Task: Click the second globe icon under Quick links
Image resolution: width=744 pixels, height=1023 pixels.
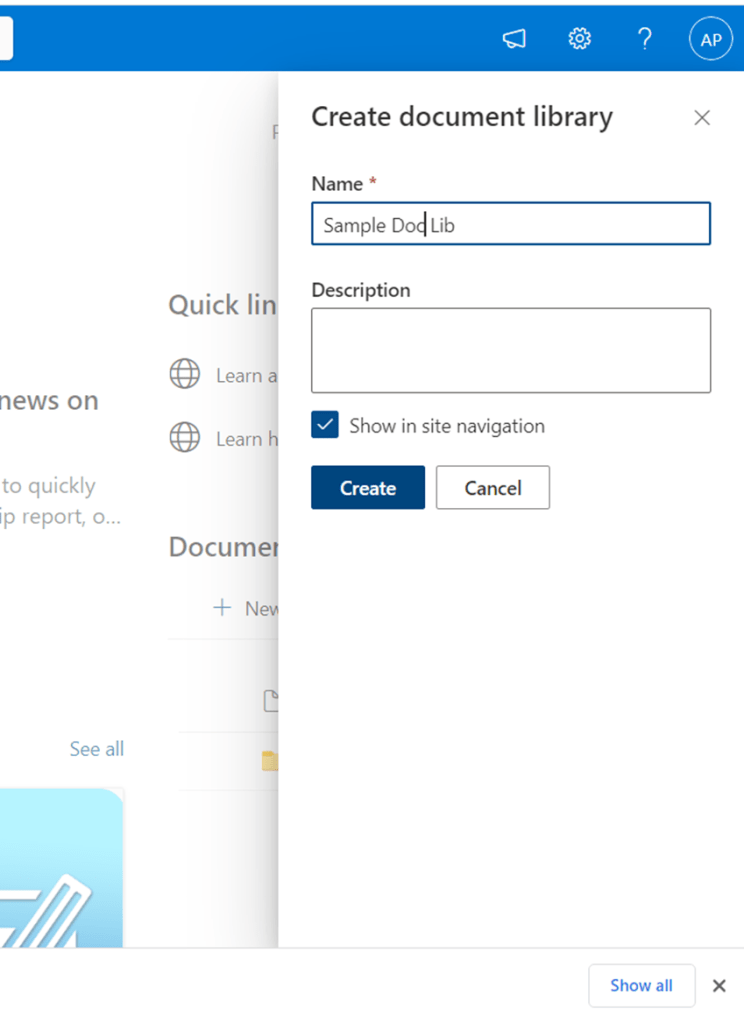Action: (184, 438)
